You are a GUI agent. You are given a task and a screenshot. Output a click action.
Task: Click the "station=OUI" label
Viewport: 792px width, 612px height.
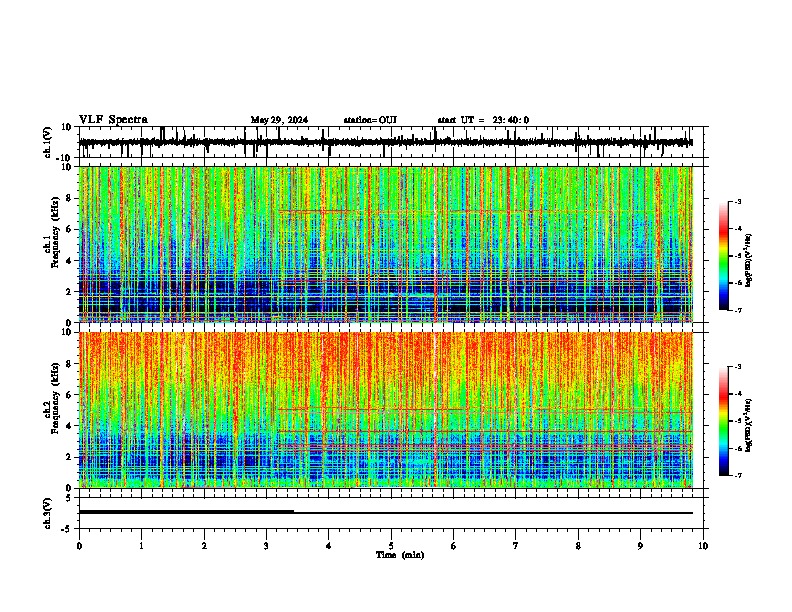pos(370,120)
